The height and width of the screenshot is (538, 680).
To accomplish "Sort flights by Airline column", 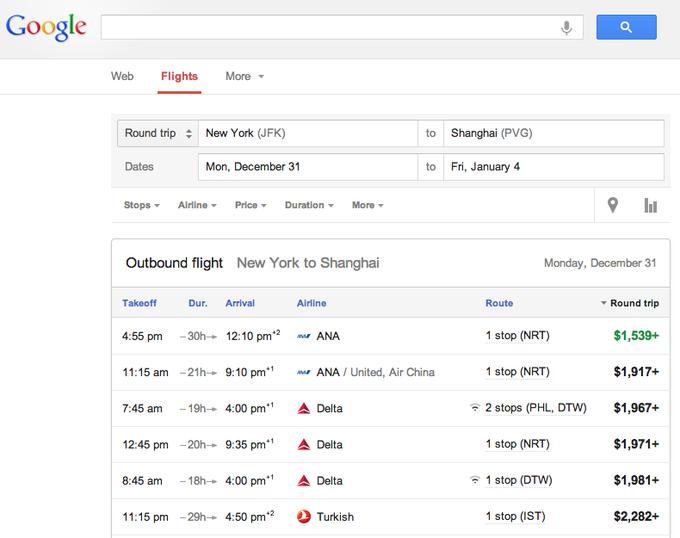I will (311, 303).
